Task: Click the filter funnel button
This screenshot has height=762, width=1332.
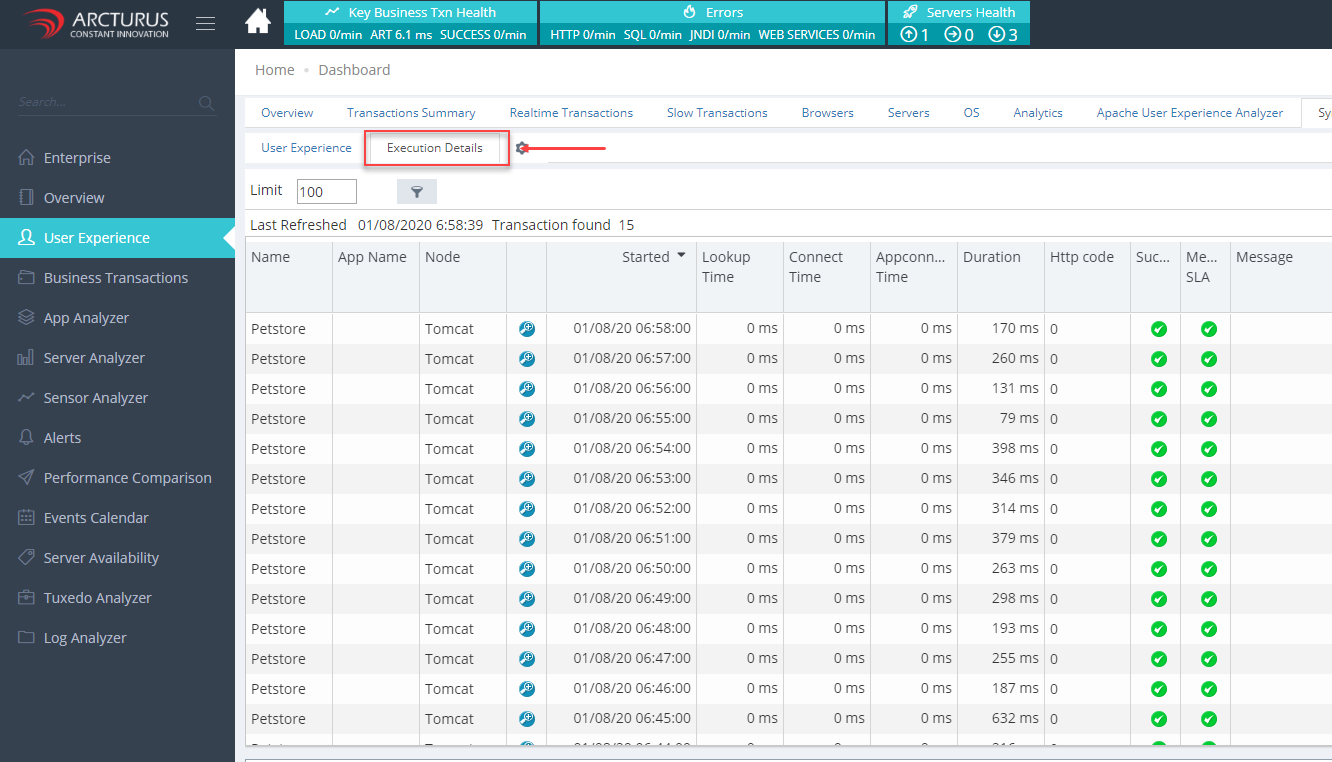Action: 417,191
